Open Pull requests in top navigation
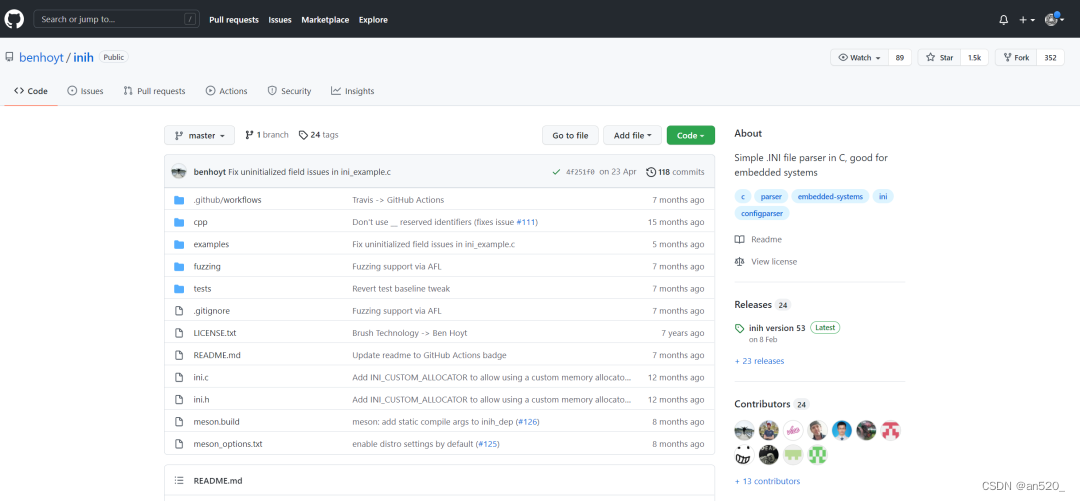This screenshot has height=501, width=1080. [x=234, y=20]
